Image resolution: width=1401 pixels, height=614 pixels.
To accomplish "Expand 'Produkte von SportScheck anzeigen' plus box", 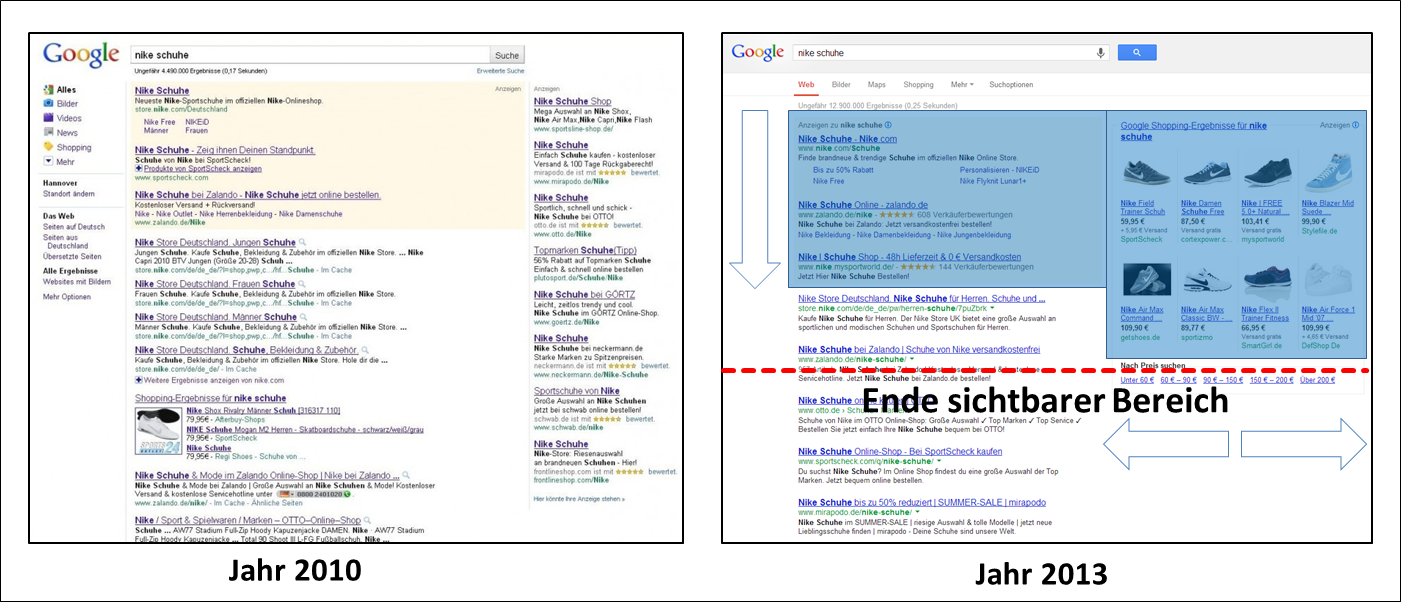I will [138, 169].
